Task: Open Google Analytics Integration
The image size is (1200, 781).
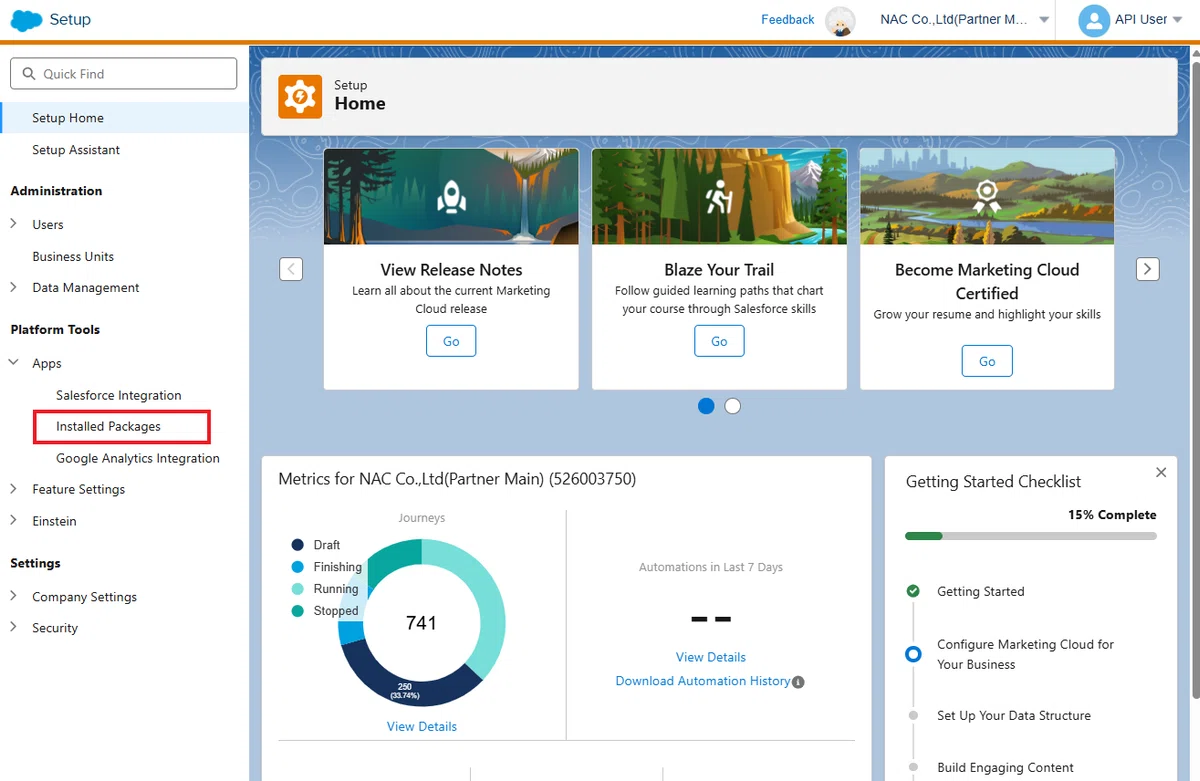Action: tap(138, 458)
